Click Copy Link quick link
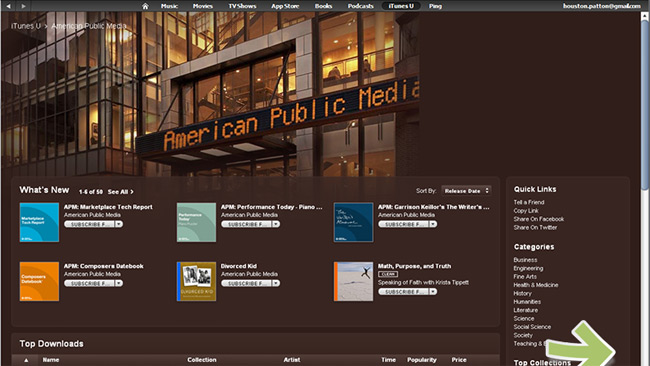This screenshot has width=650, height=366. [x=526, y=211]
